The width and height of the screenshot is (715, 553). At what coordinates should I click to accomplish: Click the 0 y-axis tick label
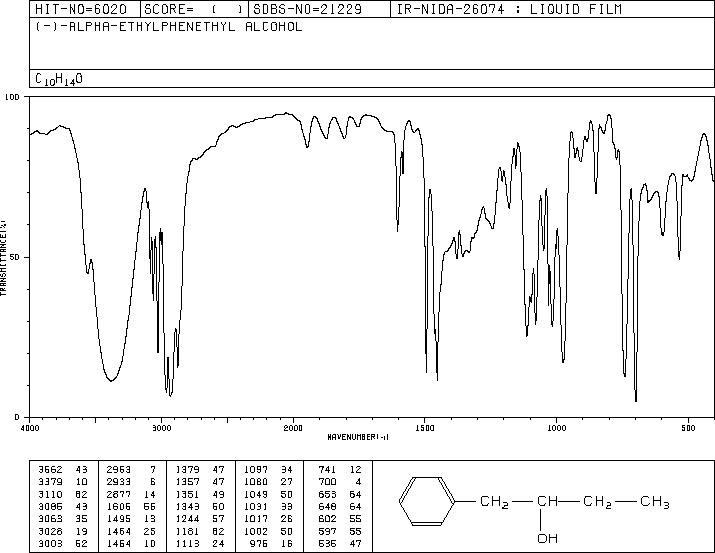coord(17,417)
